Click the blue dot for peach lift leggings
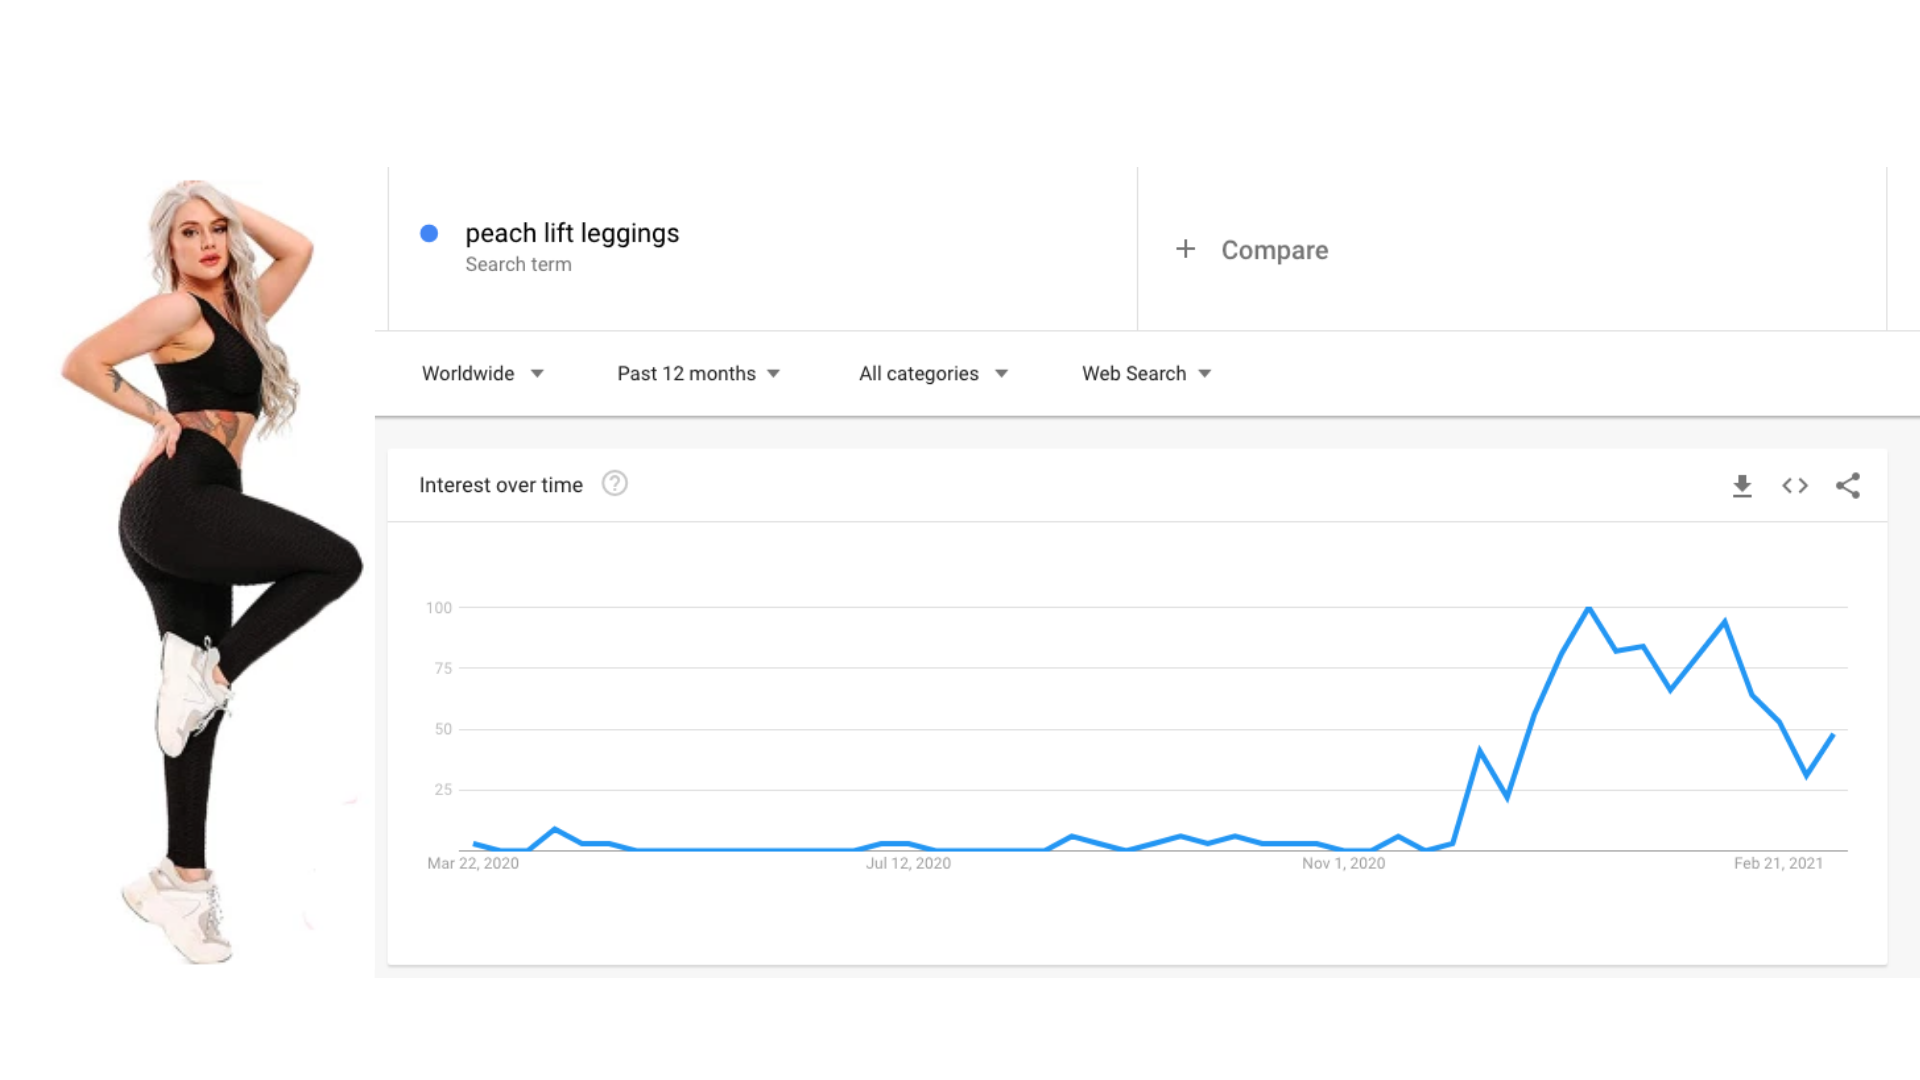Image resolution: width=1920 pixels, height=1080 pixels. point(429,233)
